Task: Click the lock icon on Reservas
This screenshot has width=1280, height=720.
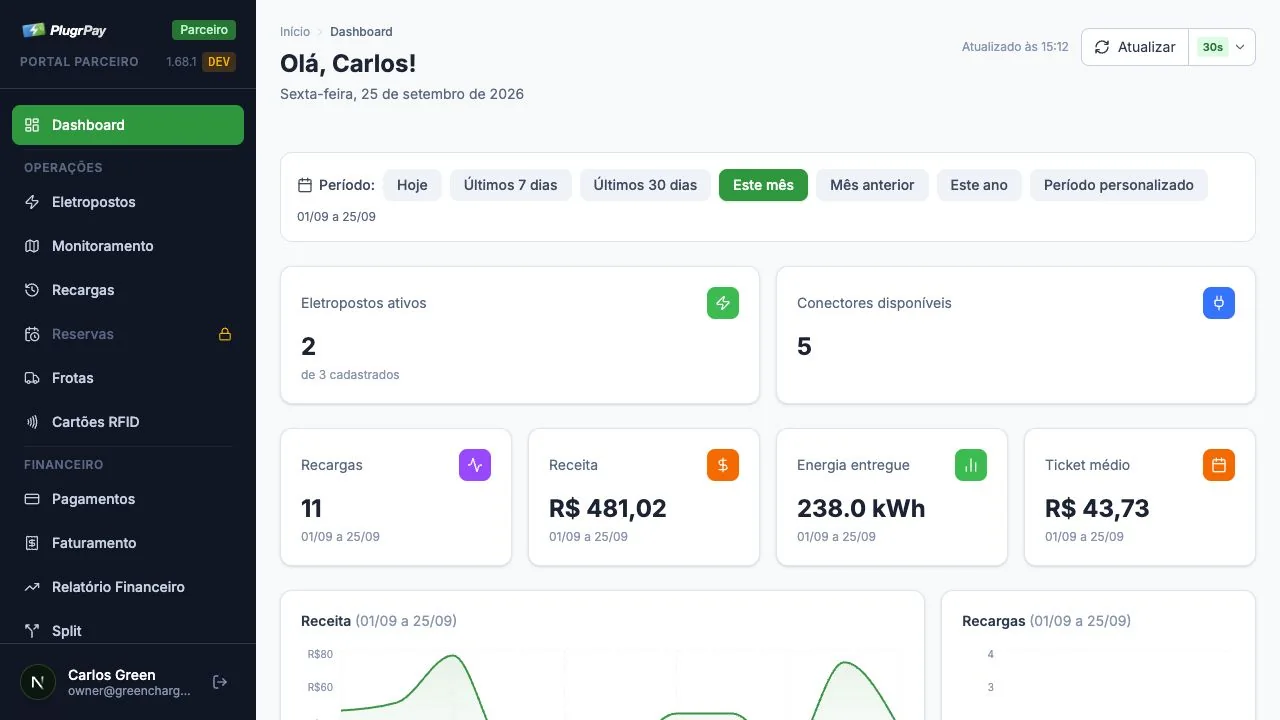Action: pos(225,334)
